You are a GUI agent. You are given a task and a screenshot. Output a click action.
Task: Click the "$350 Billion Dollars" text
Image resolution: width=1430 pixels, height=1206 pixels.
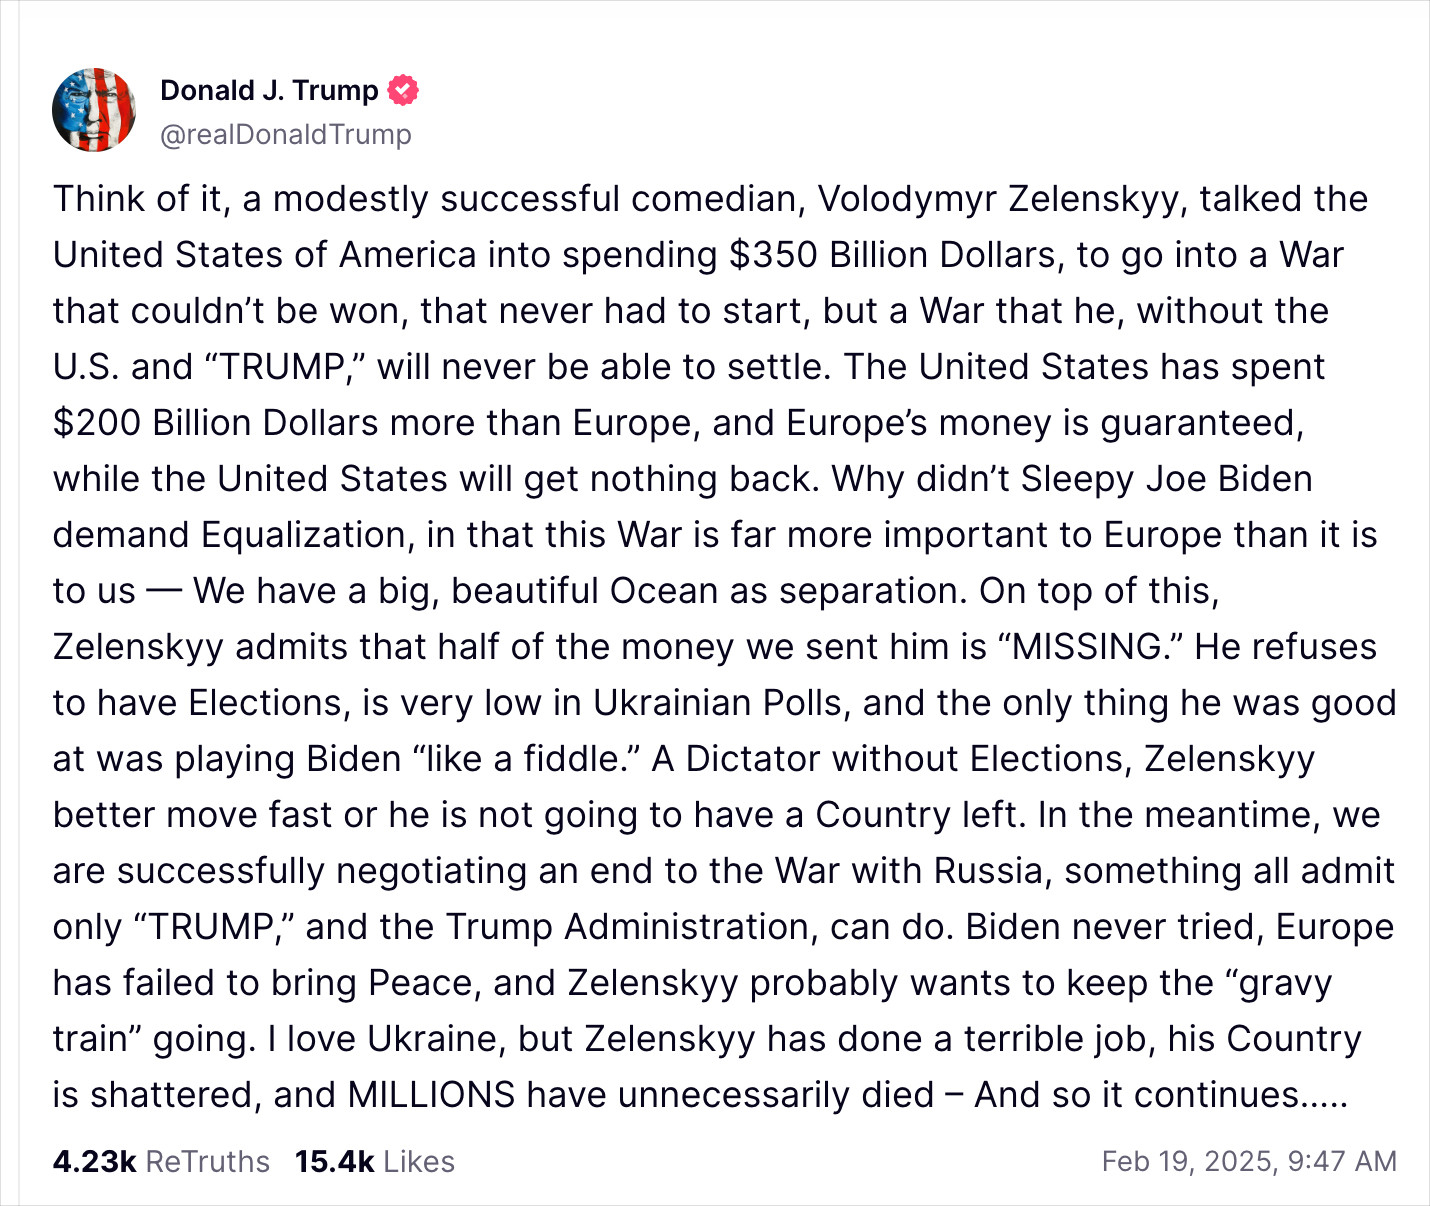pos(892,255)
